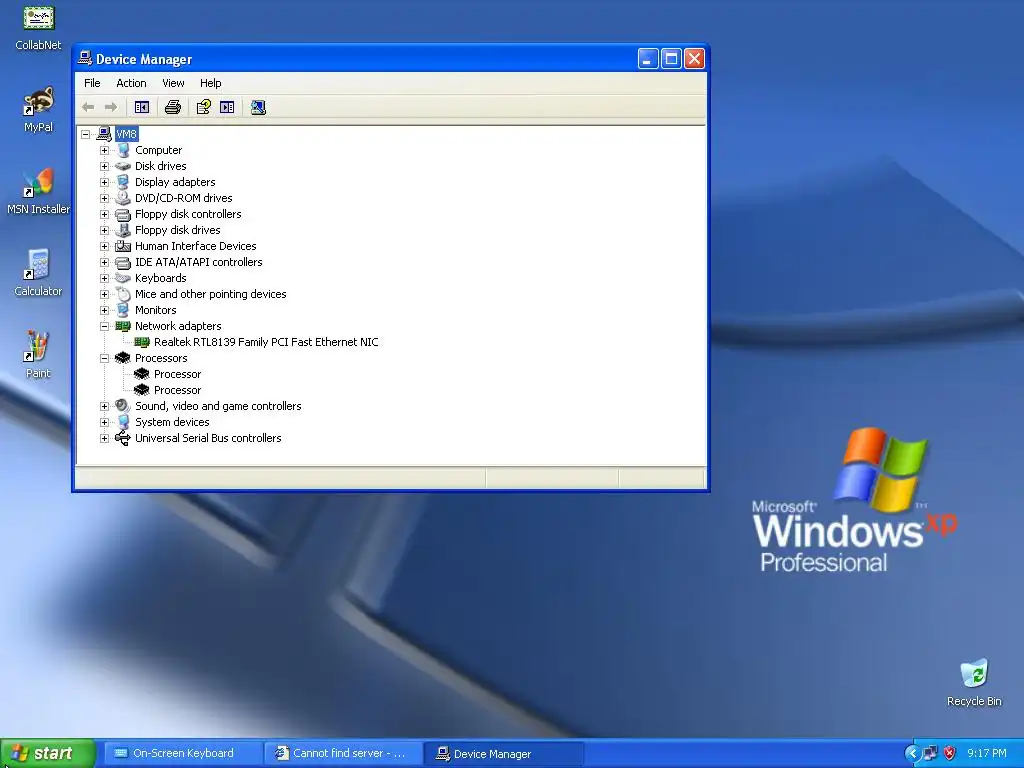The image size is (1024, 768).
Task: Expand the System devices category
Action: pos(104,423)
